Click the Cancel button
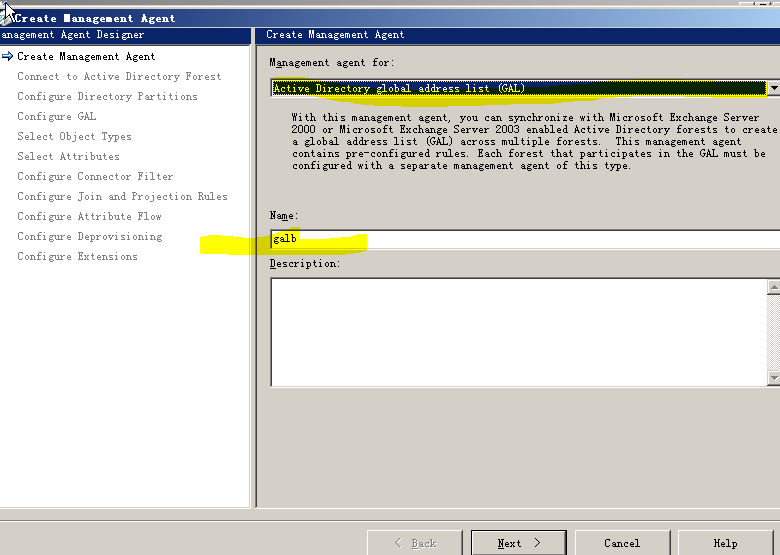 (x=622, y=543)
